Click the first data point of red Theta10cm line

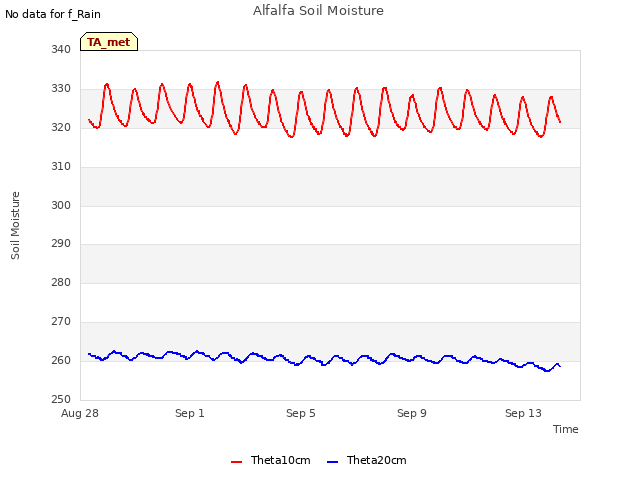[89, 120]
